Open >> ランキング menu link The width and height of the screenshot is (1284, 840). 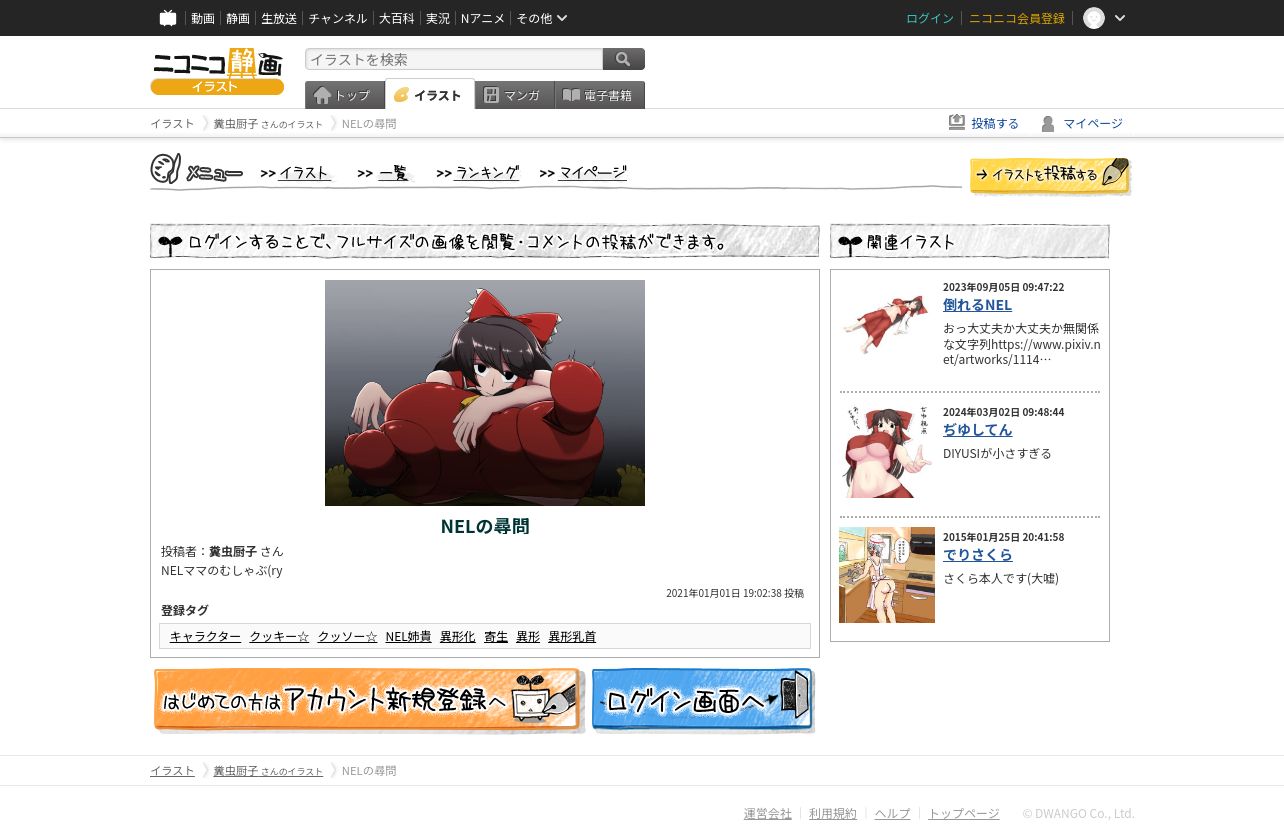pyautogui.click(x=478, y=173)
